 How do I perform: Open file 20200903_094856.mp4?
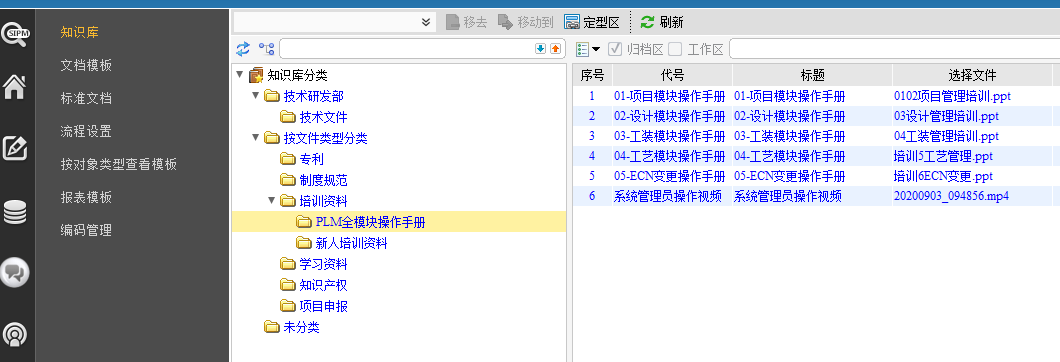[951, 196]
